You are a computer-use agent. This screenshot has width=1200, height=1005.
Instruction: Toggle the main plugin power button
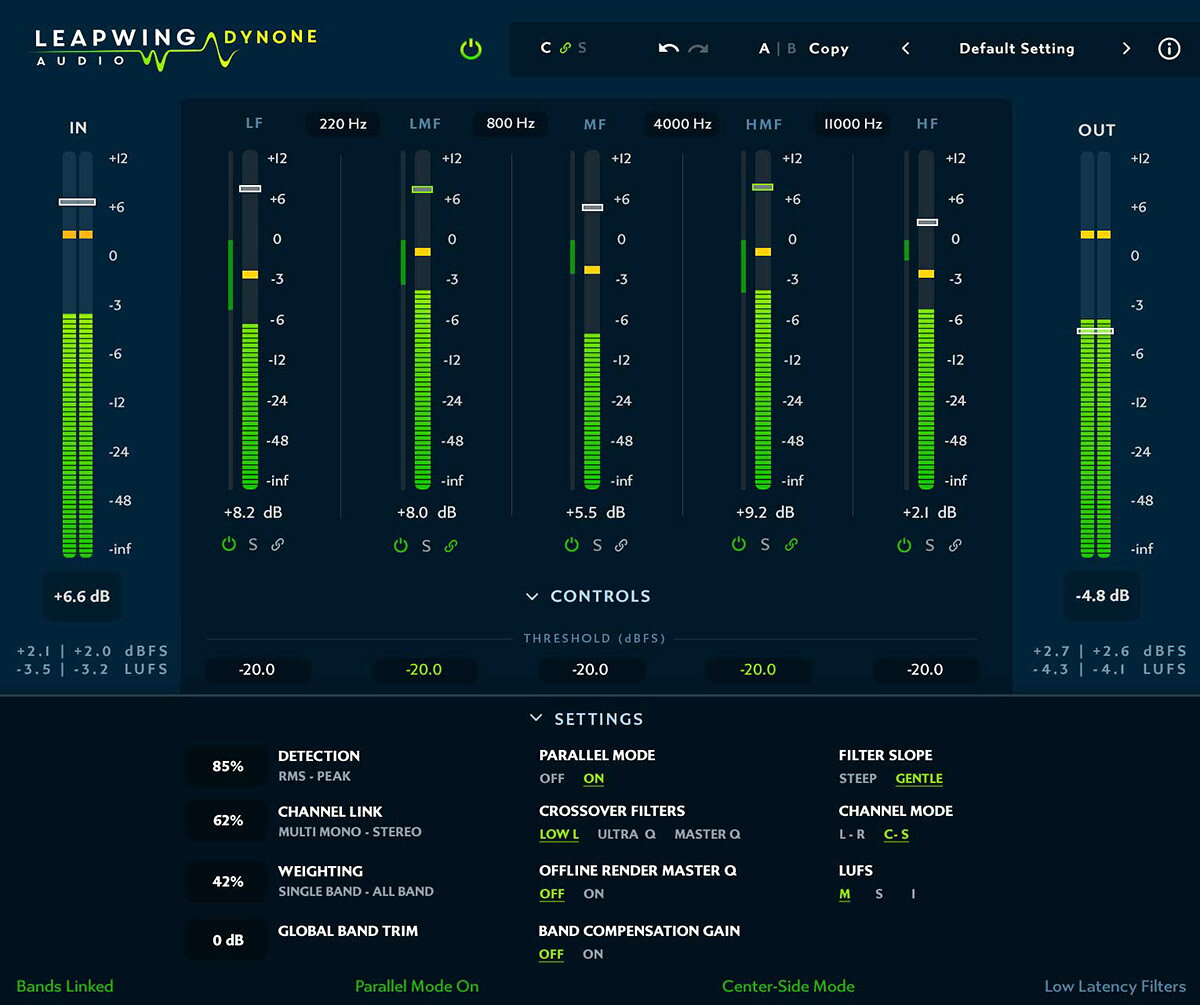470,49
